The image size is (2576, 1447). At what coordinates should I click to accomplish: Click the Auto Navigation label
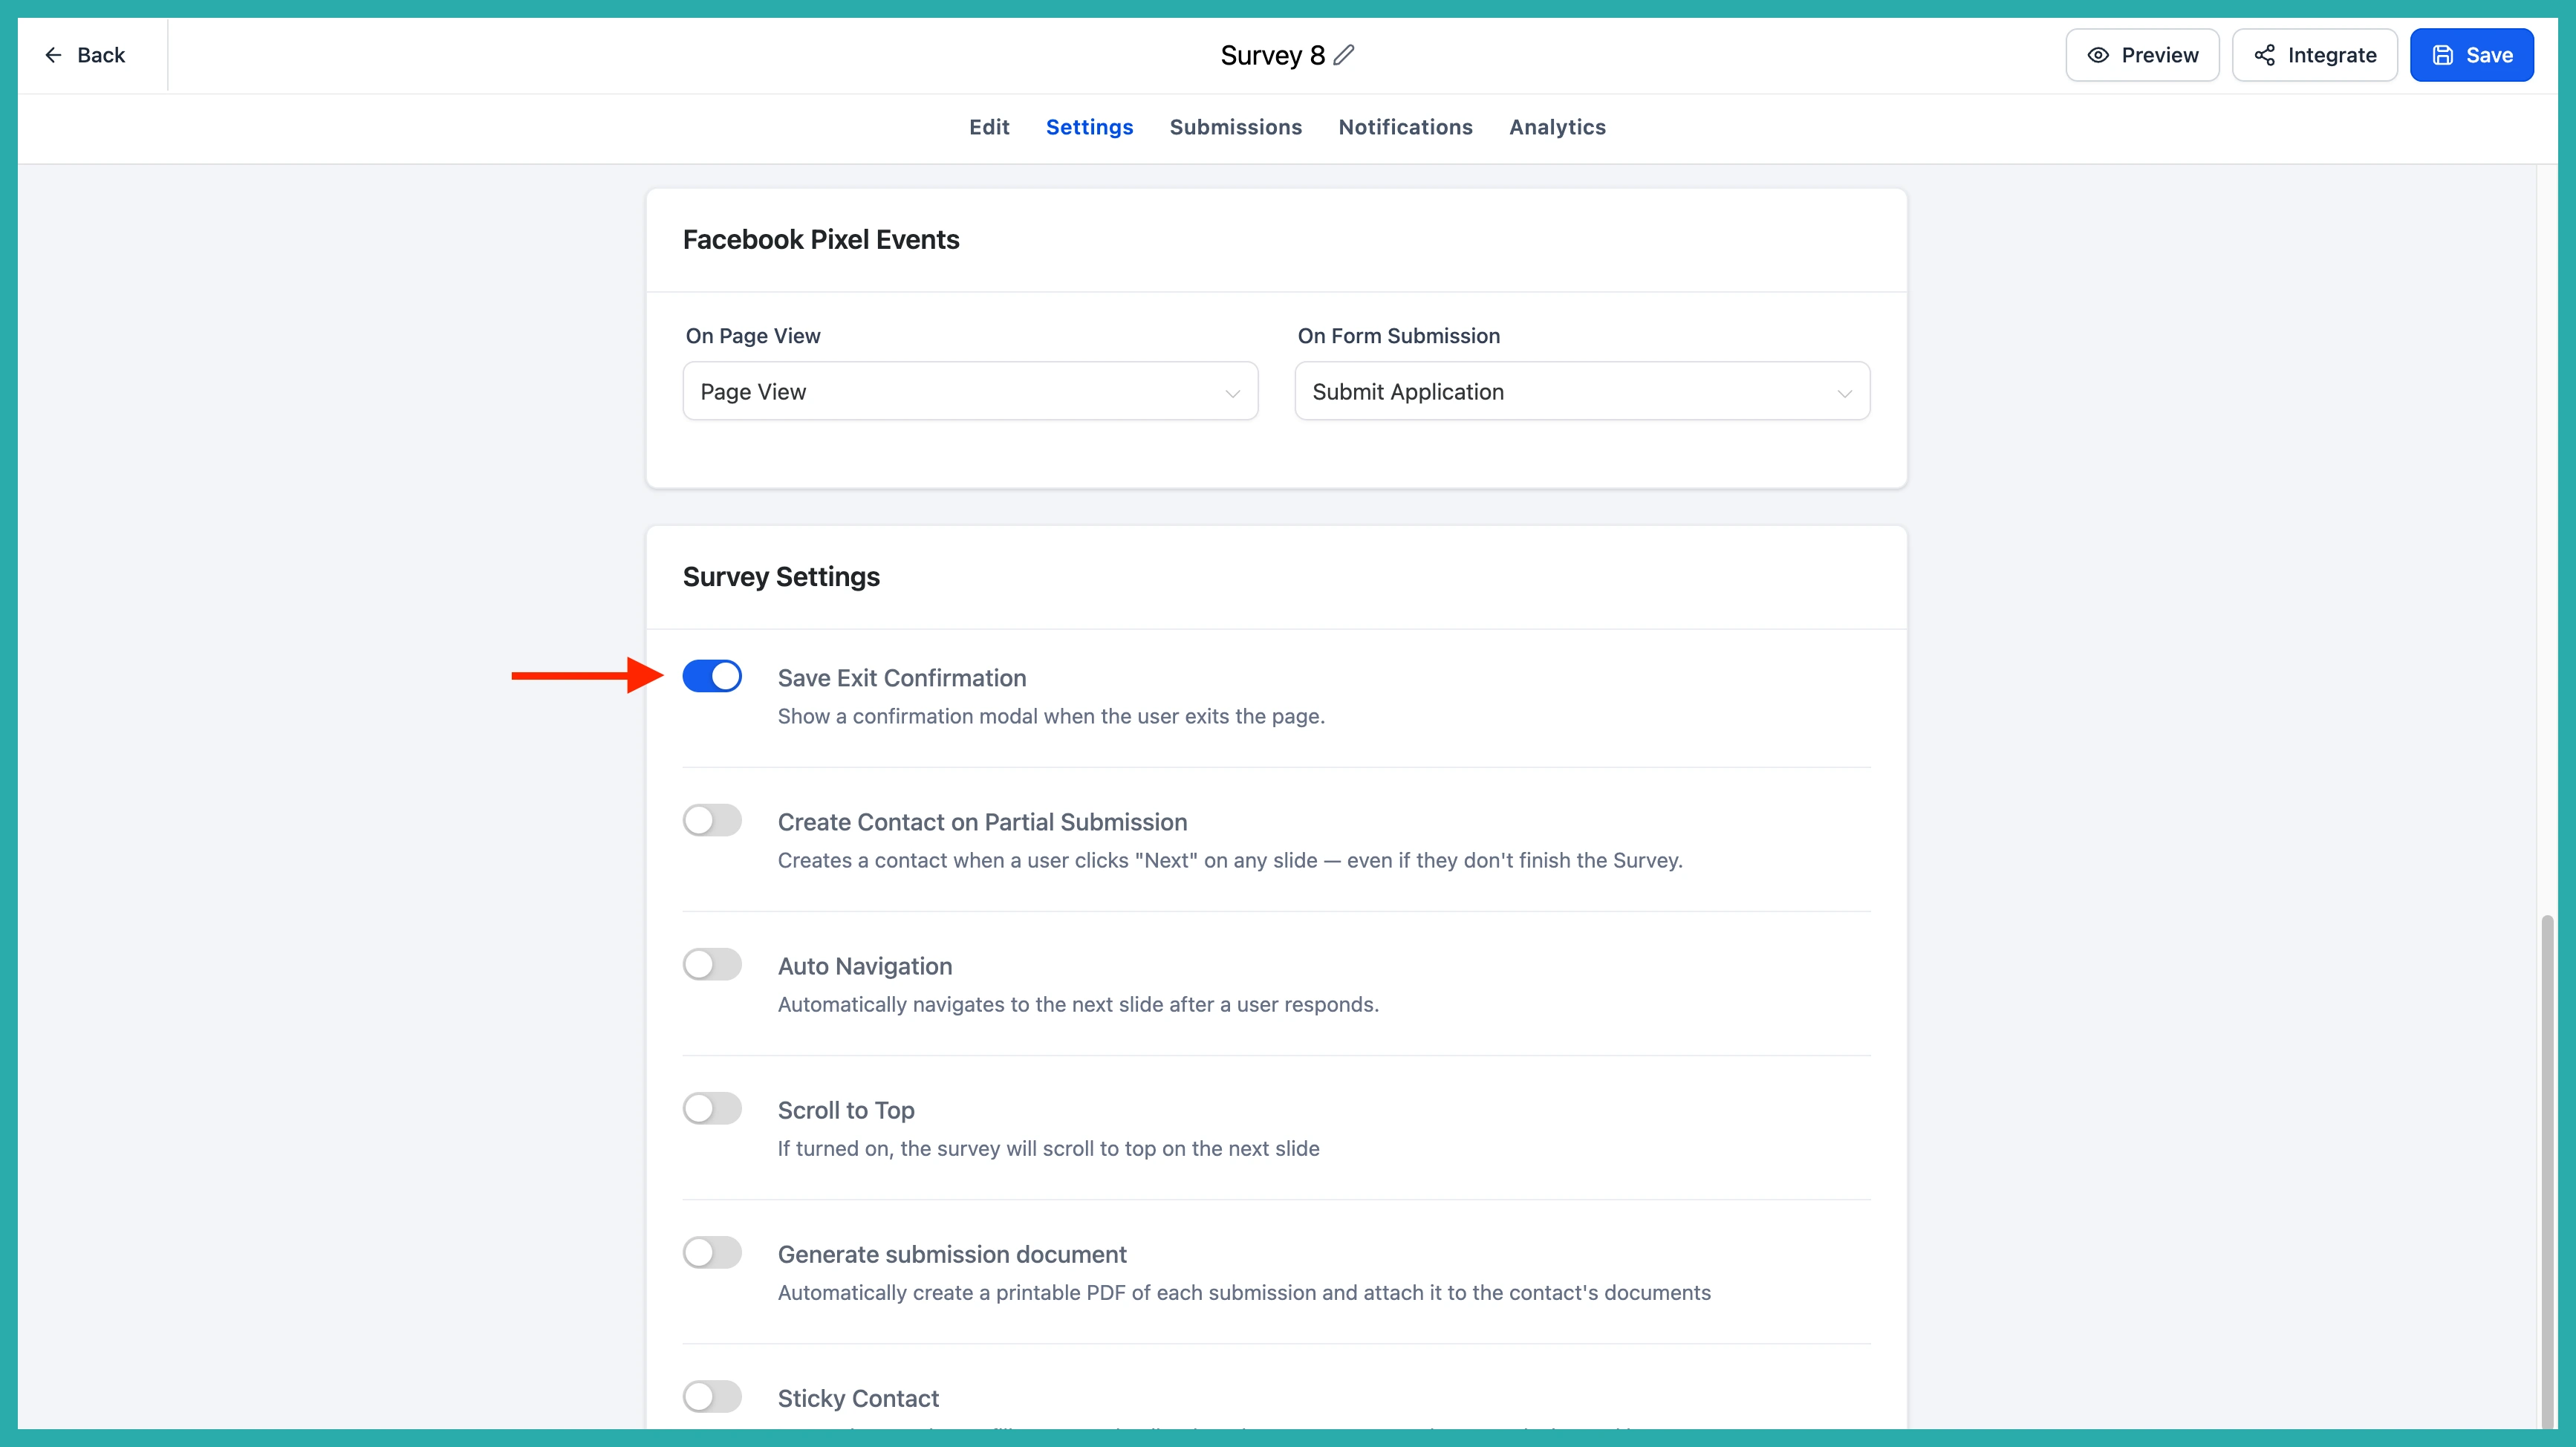(865, 966)
